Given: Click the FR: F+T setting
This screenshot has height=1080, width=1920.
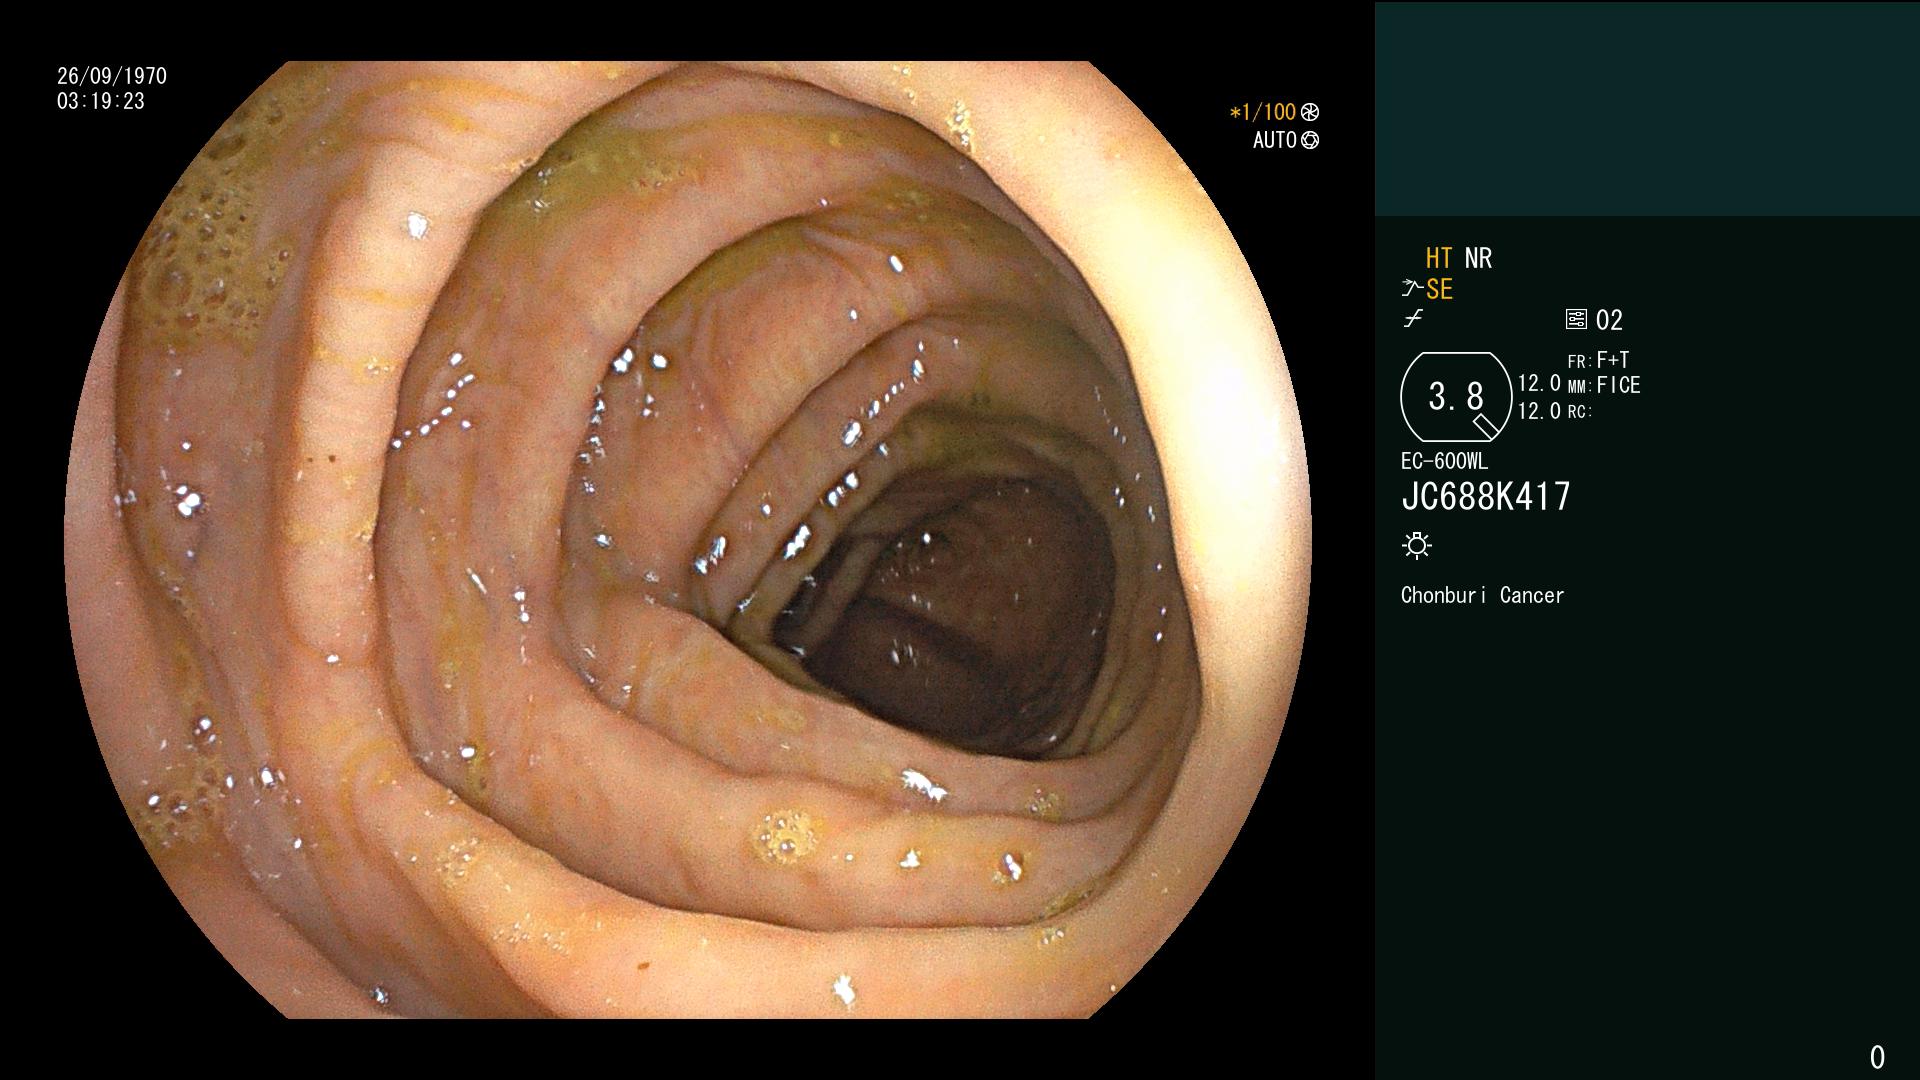Looking at the screenshot, I should tap(1598, 360).
